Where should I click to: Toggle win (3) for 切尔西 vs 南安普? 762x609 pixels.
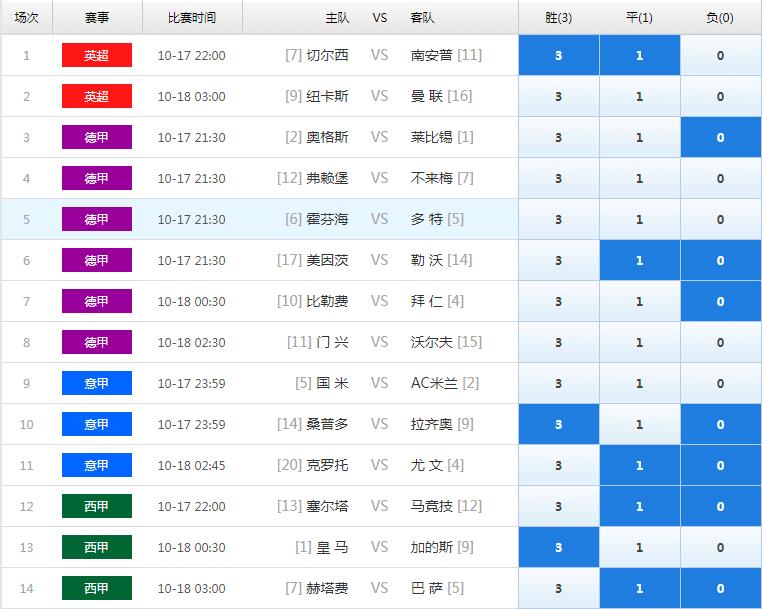click(x=558, y=55)
